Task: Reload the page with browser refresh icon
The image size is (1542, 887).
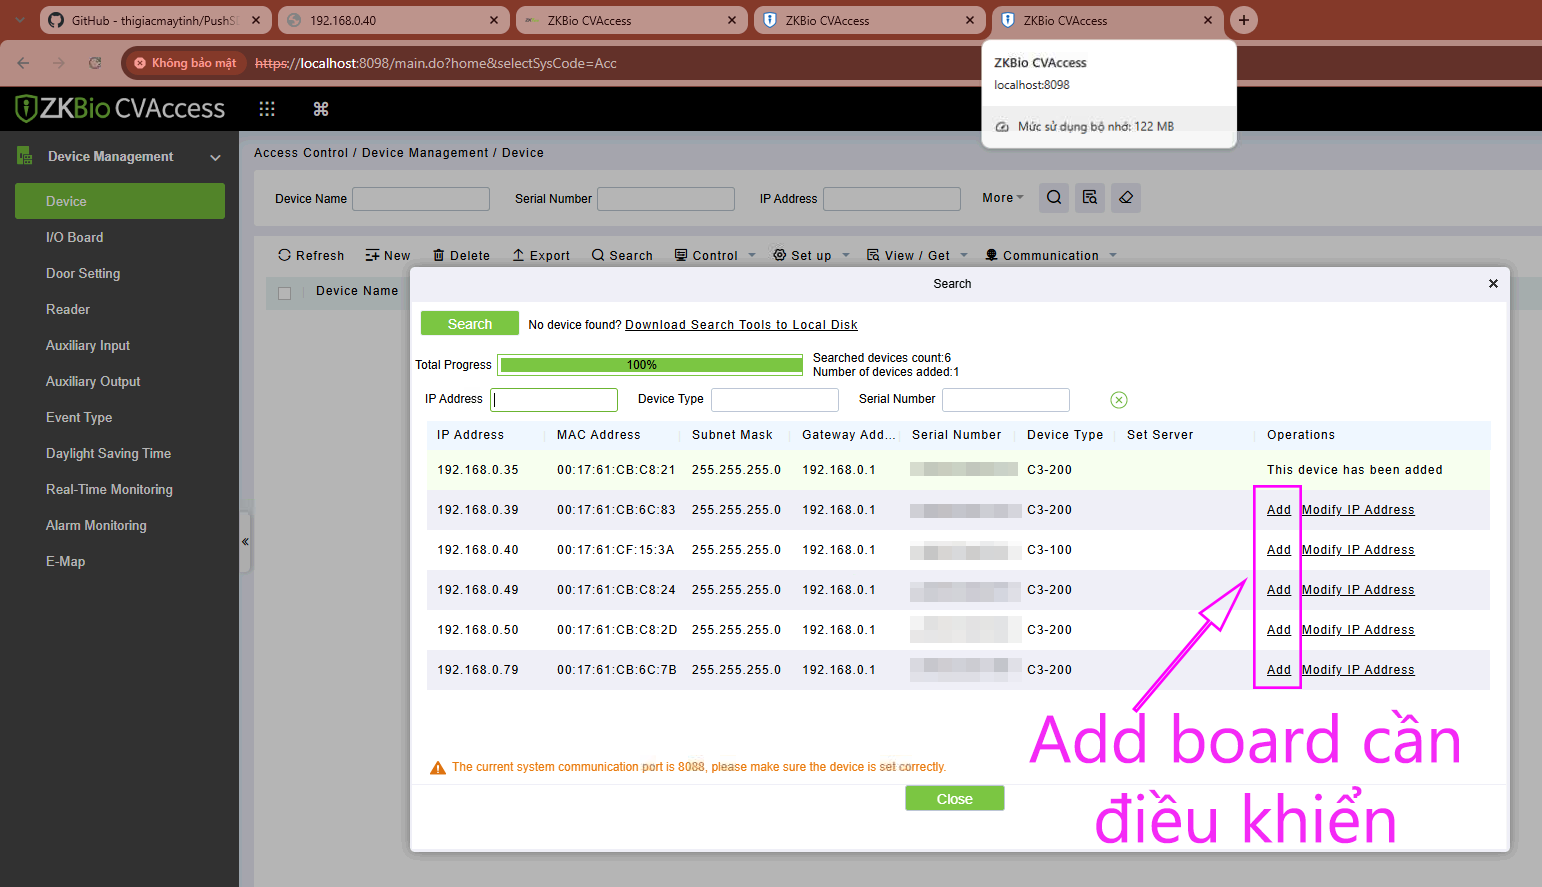Action: [95, 63]
